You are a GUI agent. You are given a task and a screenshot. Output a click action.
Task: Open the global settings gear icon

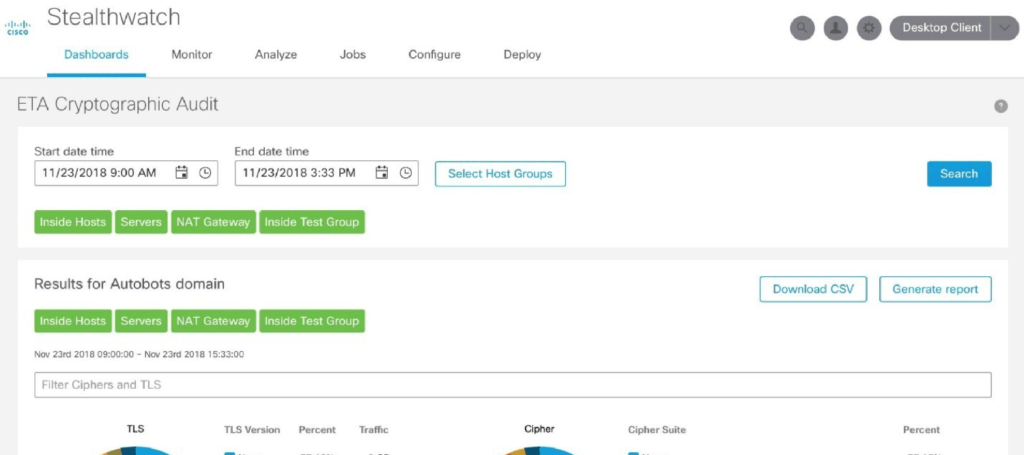pos(869,28)
